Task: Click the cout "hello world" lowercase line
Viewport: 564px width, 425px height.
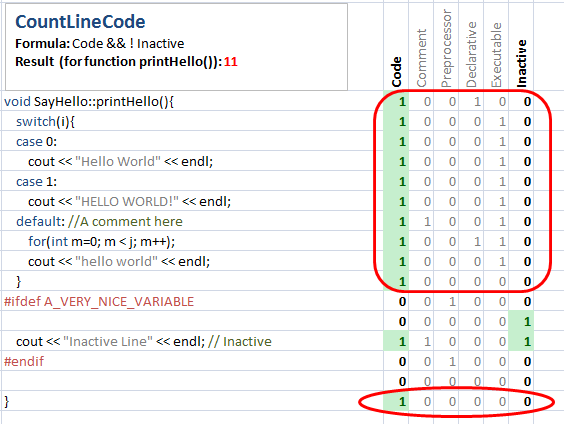Action: [119, 261]
